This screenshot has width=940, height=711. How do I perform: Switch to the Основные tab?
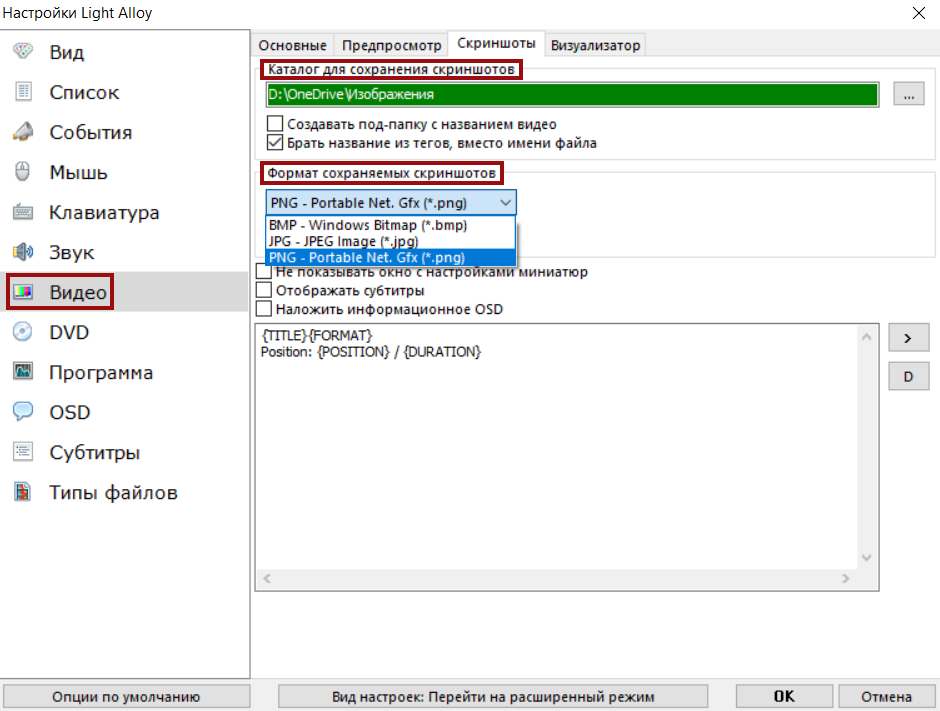coord(293,45)
